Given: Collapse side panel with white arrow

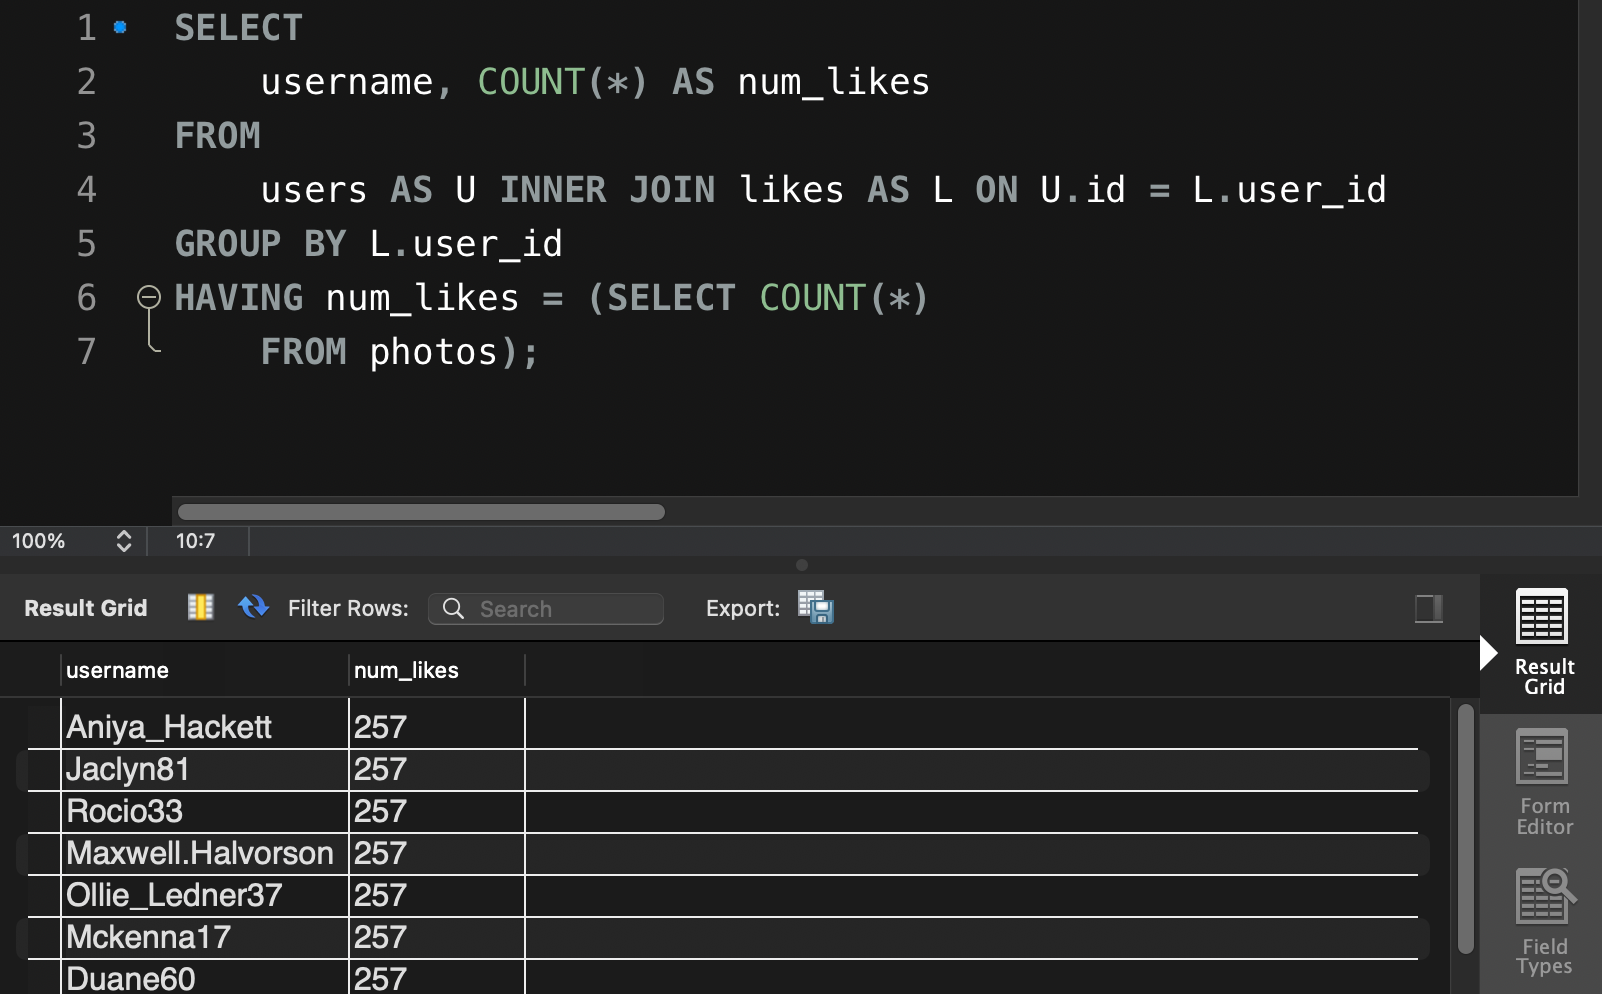Looking at the screenshot, I should click(1489, 653).
